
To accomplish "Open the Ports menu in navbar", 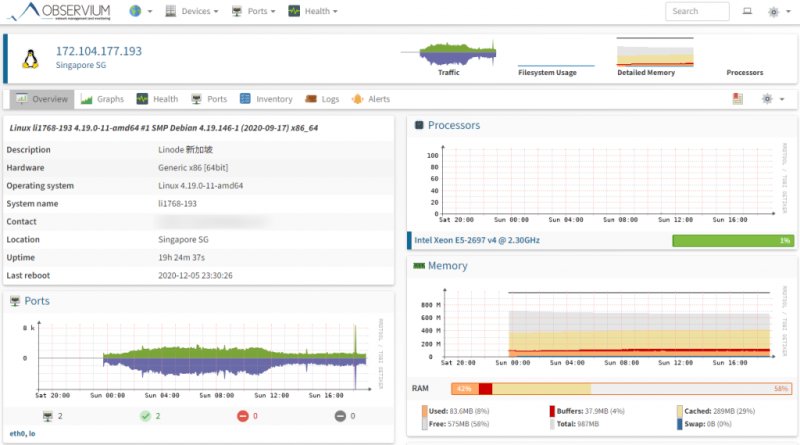I will pyautogui.click(x=253, y=11).
